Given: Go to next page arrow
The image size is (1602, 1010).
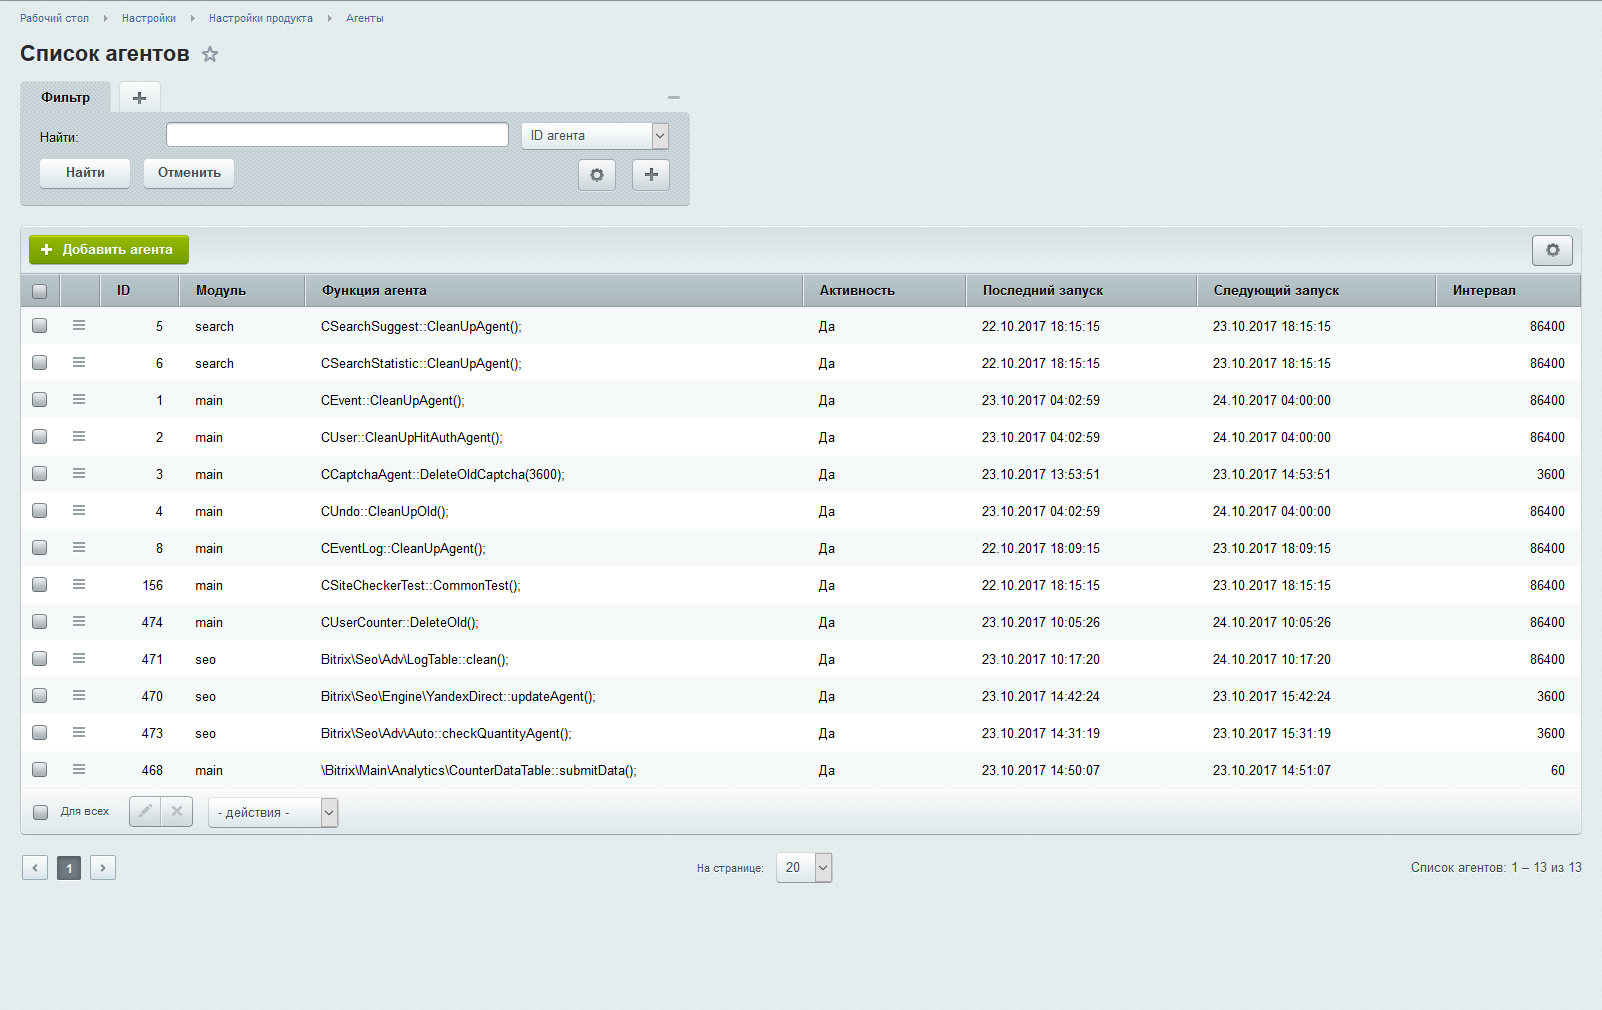Looking at the screenshot, I should 103,868.
